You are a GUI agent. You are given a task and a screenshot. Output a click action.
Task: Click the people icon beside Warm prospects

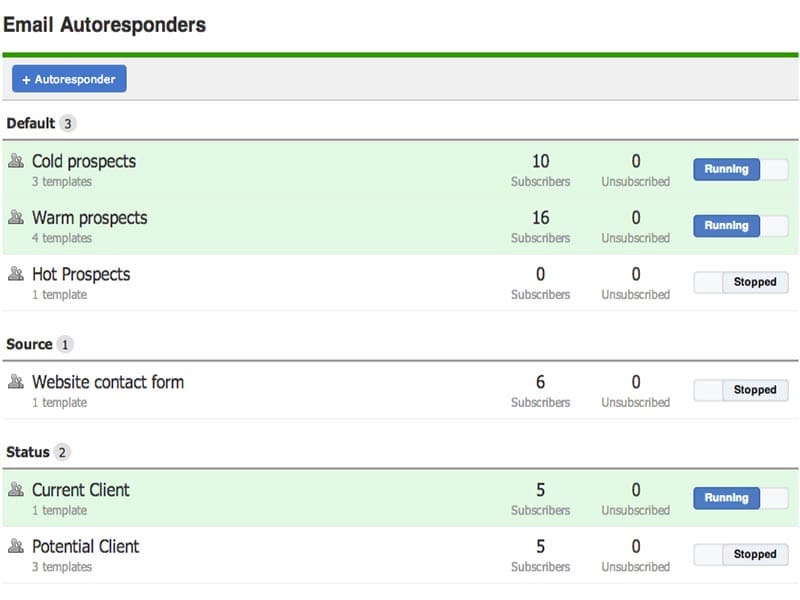tap(16, 217)
